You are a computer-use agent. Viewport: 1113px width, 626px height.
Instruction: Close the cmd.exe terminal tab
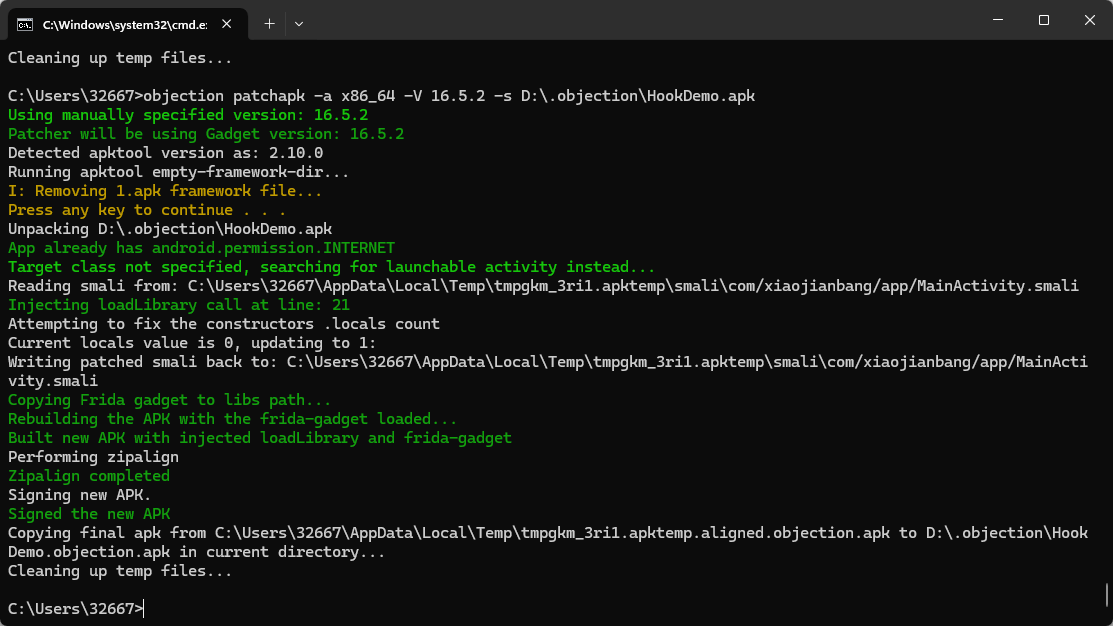click(229, 22)
